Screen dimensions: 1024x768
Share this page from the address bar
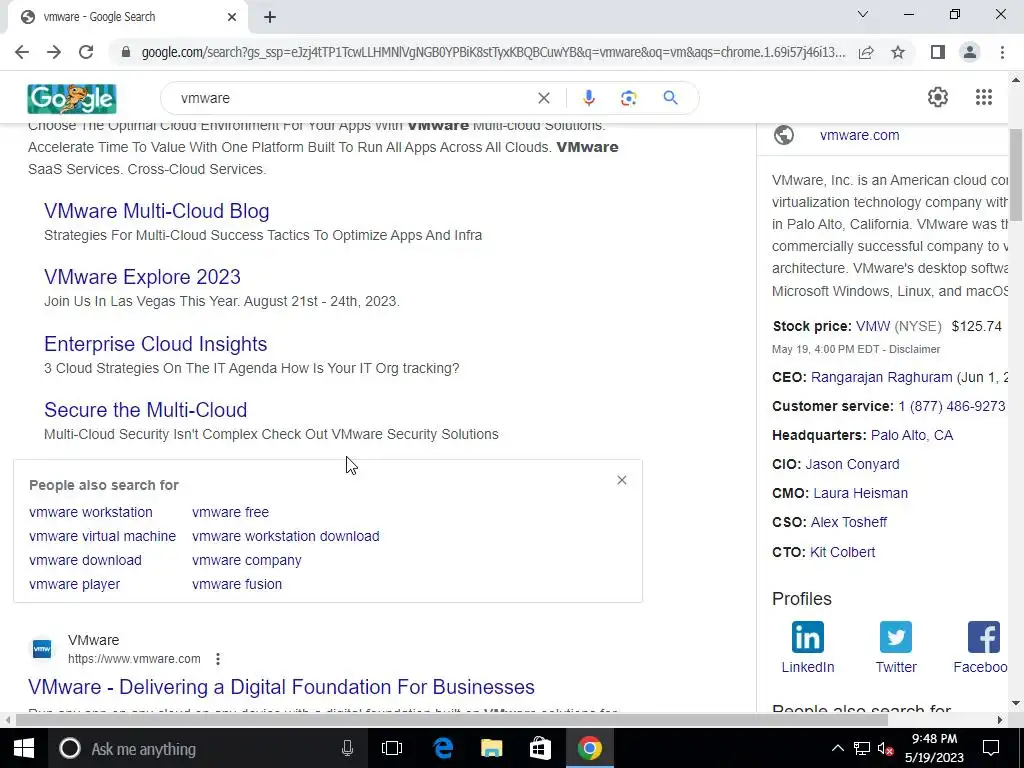pos(866,52)
